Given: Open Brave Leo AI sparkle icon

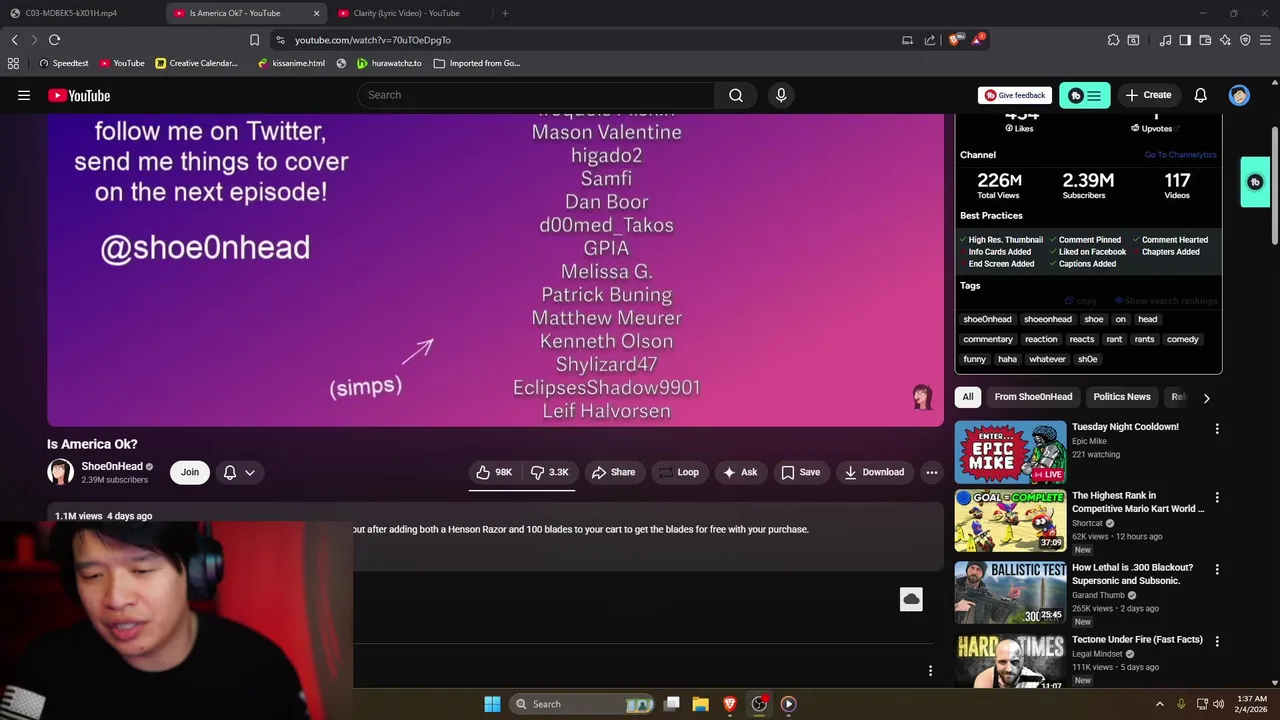Looking at the screenshot, I should coord(1225,40).
